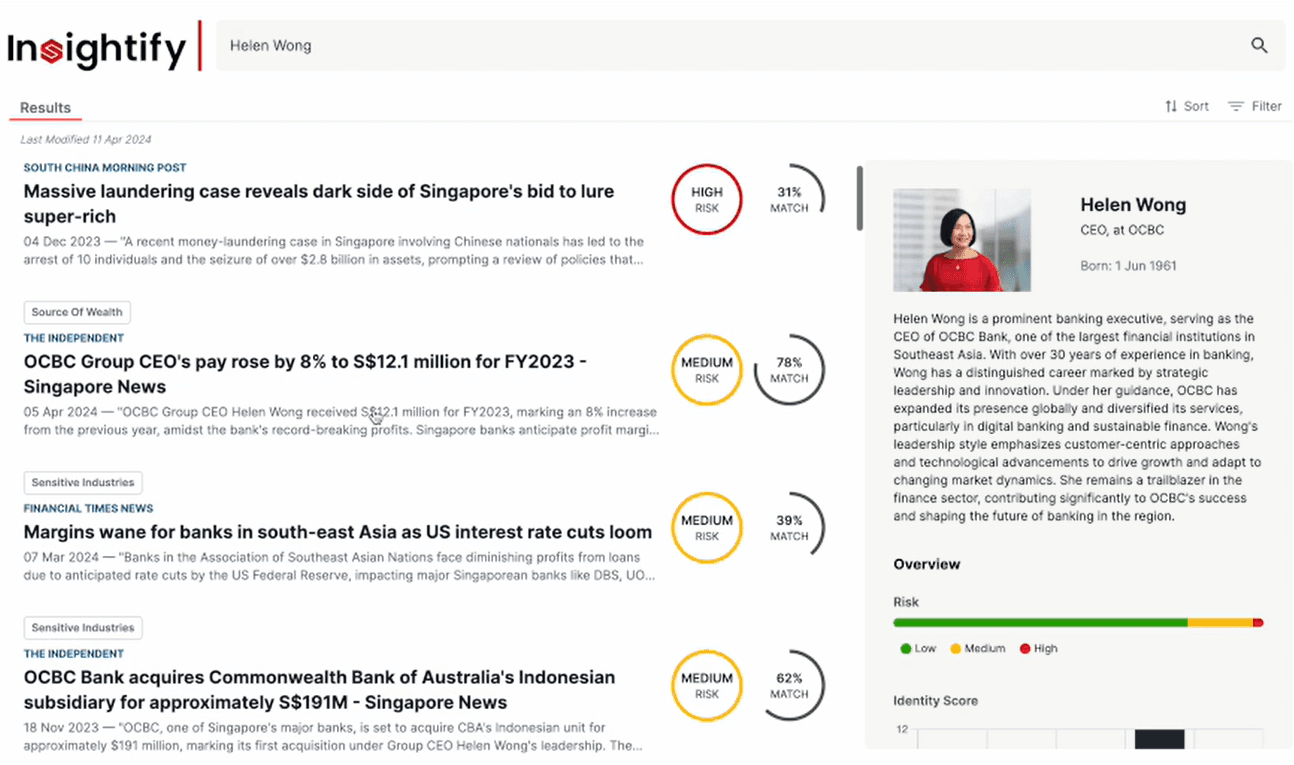Select the Results tab
1294x765 pixels.
[45, 108]
